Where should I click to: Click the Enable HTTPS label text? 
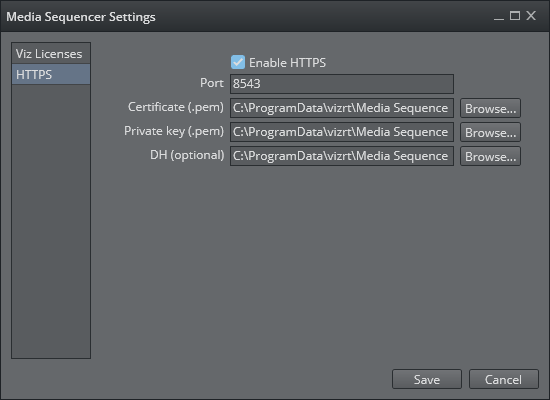(287, 63)
